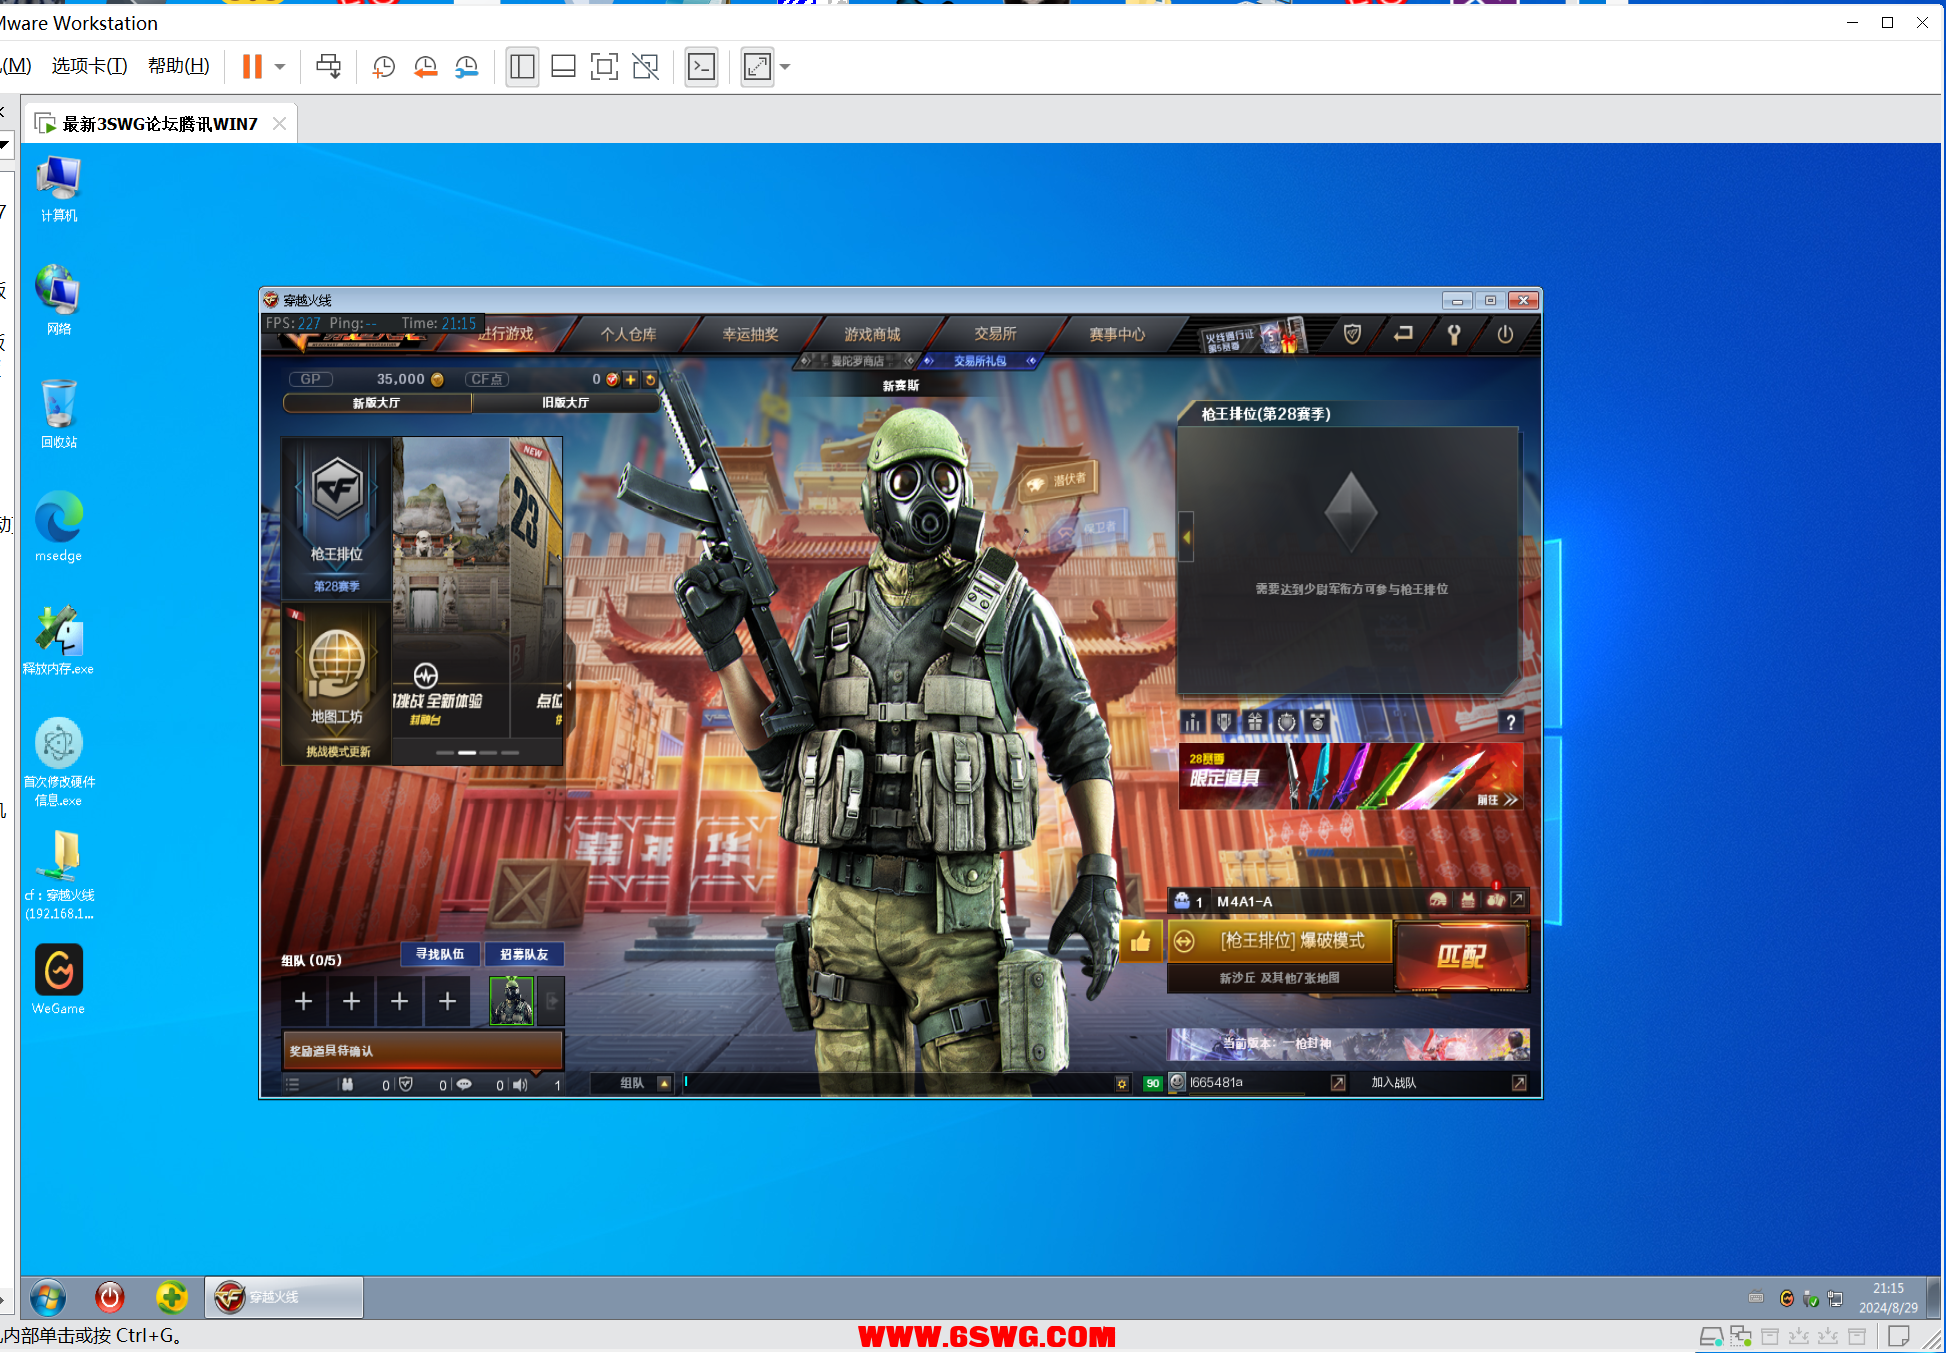
Task: Open the 赛事中心 tab
Action: pos(1117,334)
